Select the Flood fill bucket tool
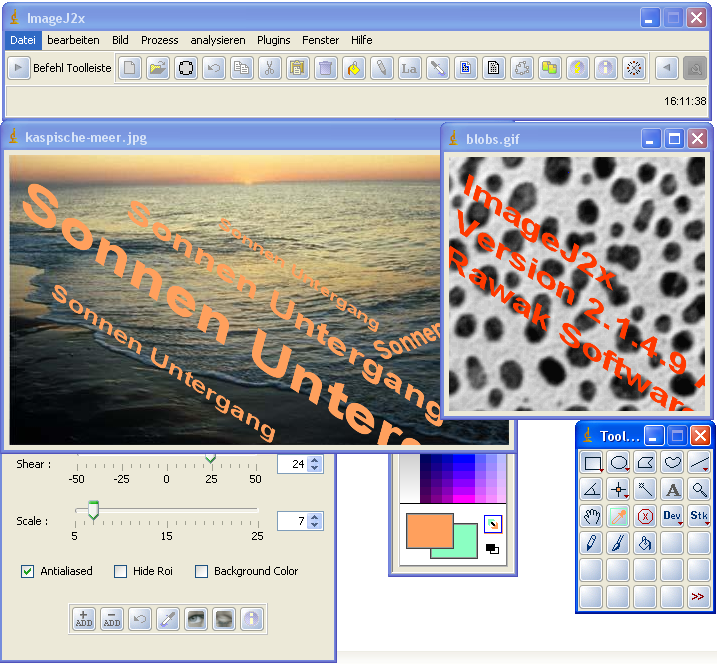 tap(645, 543)
